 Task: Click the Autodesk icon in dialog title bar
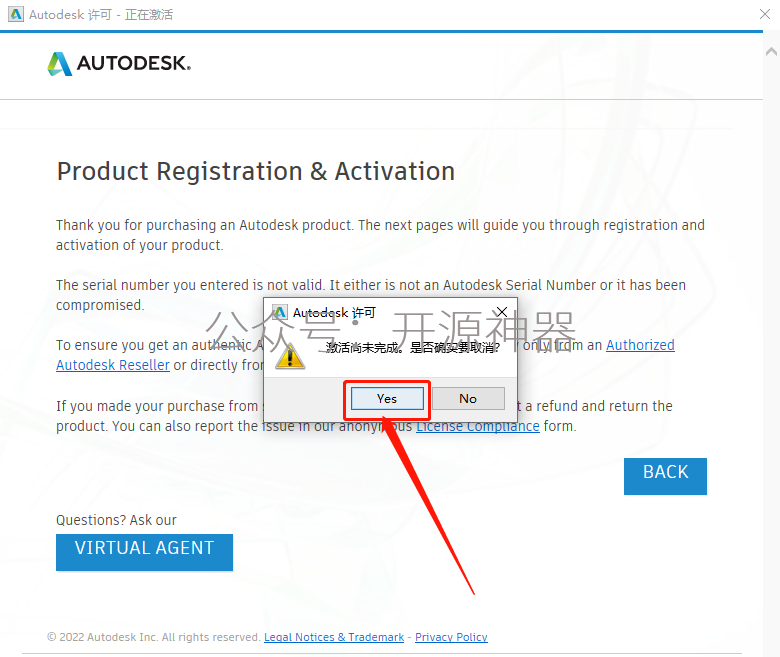pyautogui.click(x=280, y=312)
